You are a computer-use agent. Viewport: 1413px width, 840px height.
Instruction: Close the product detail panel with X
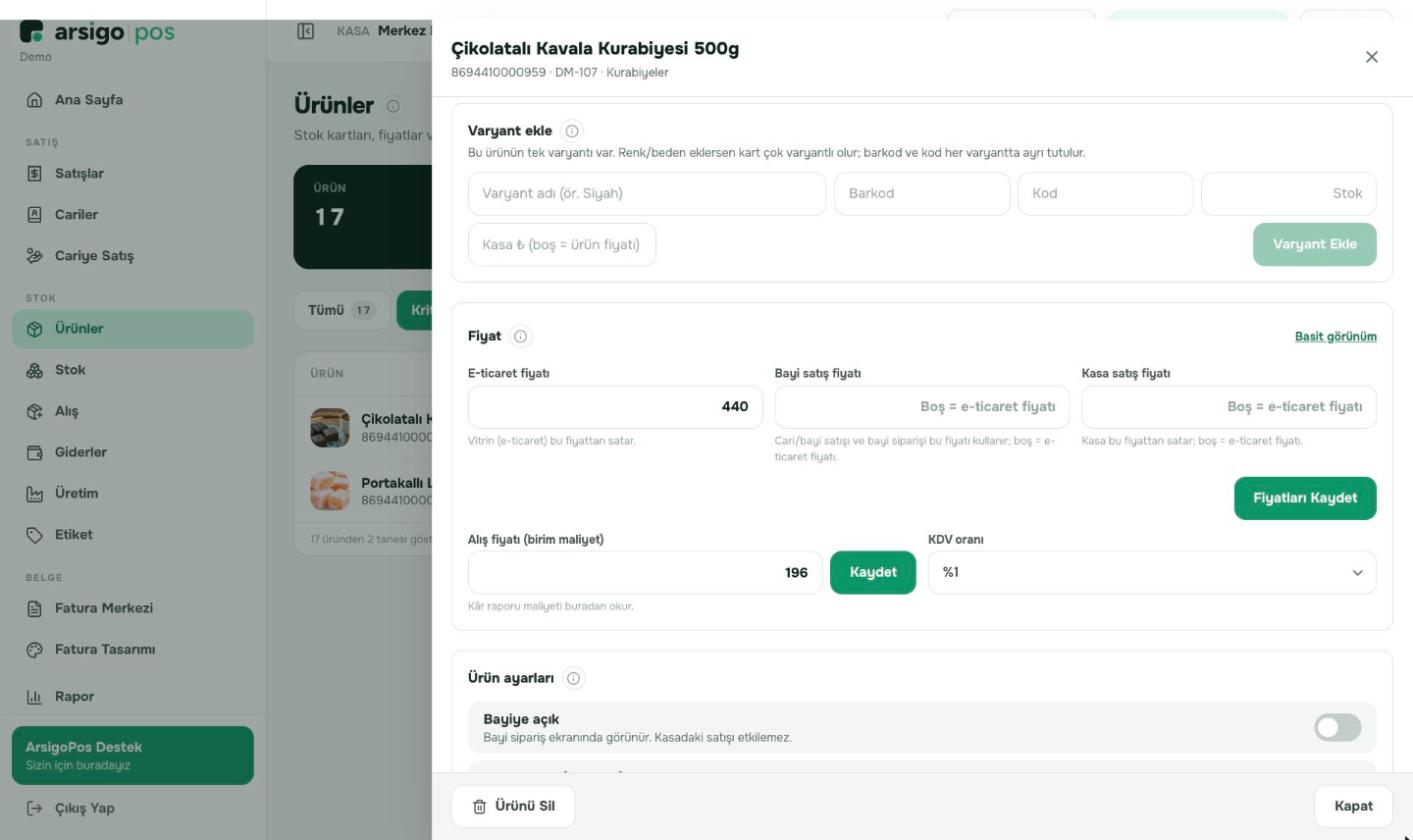coord(1371,57)
